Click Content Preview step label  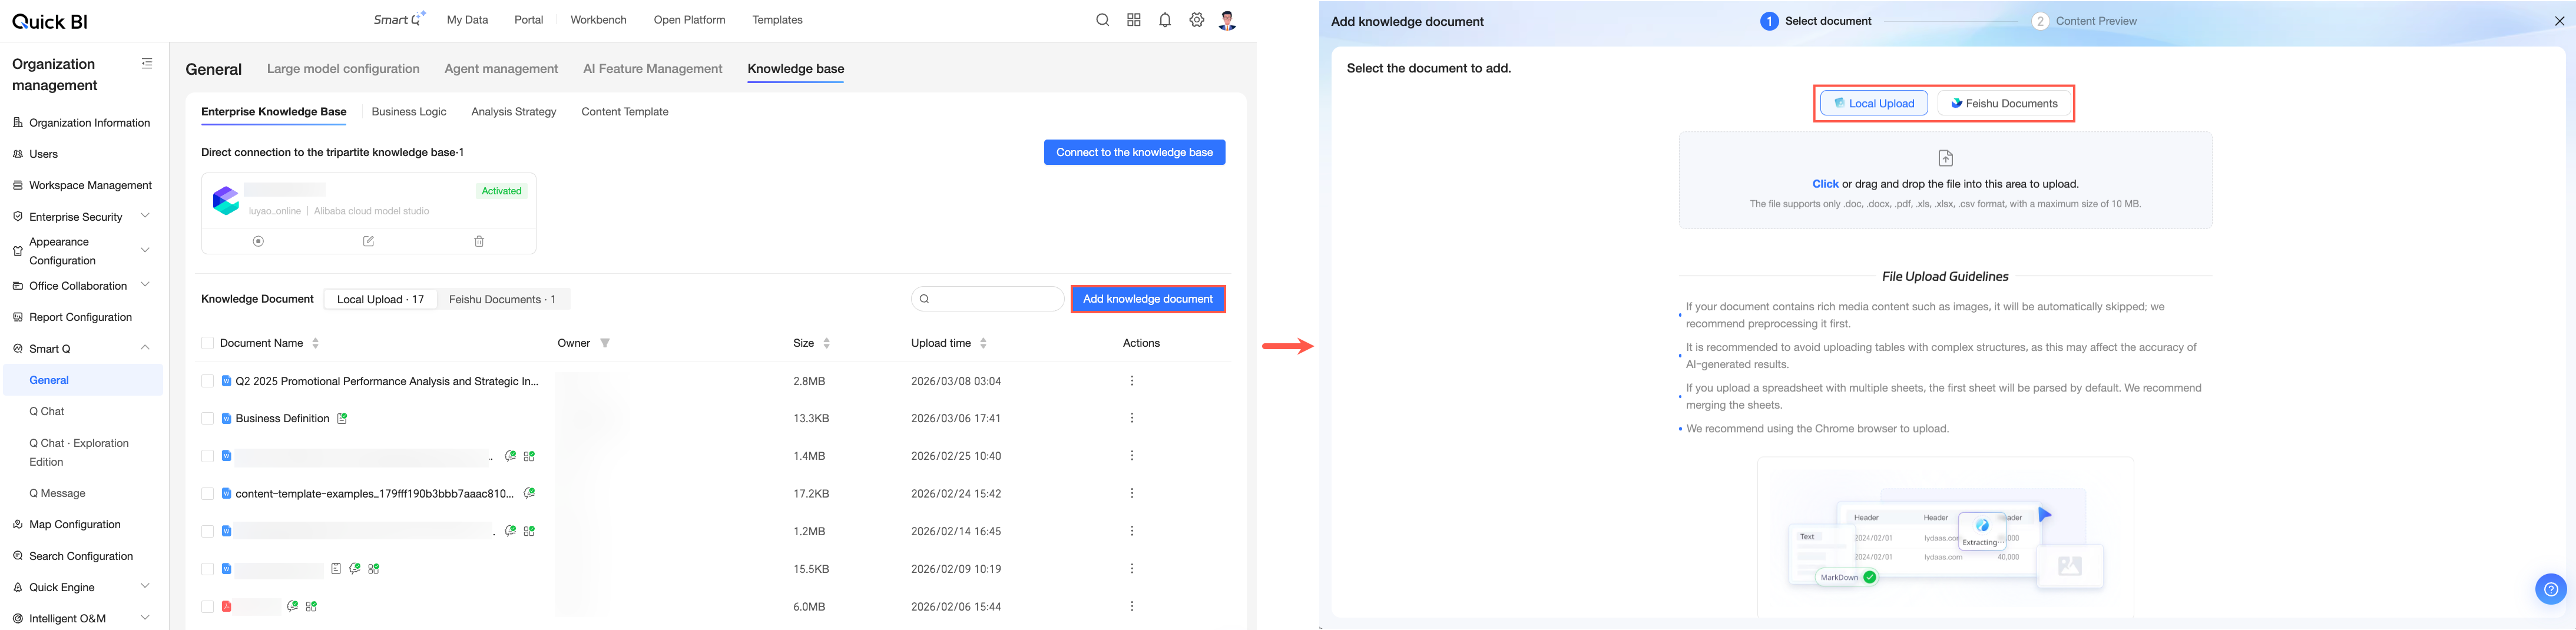coord(2096,21)
